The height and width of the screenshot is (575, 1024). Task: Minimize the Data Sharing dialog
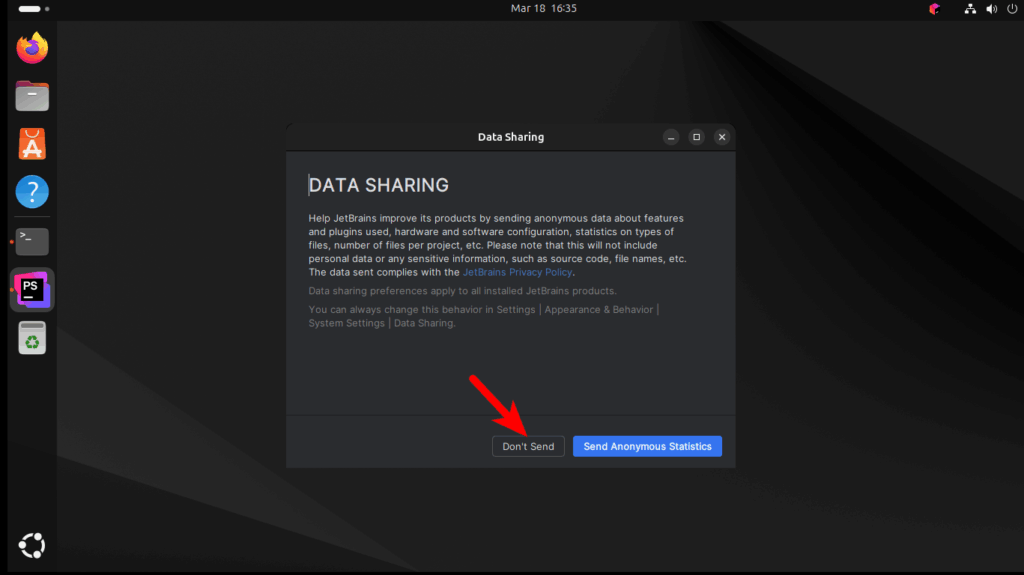671,137
